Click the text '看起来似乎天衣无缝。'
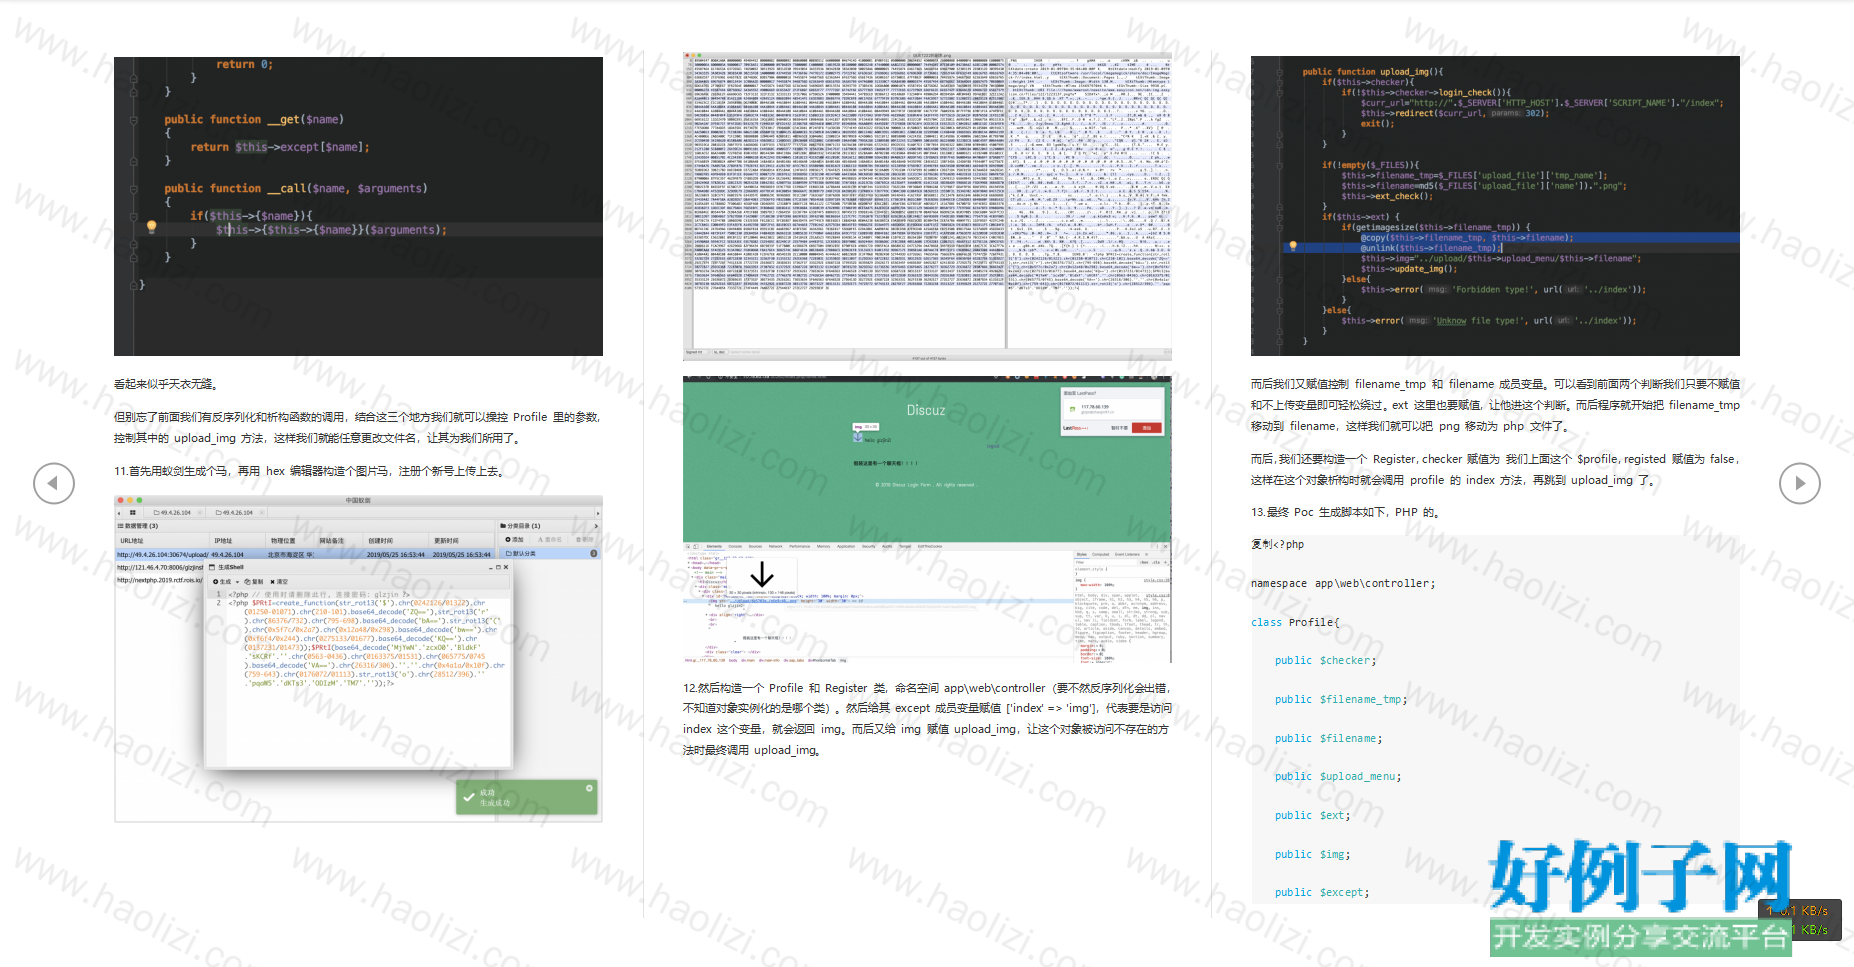 [167, 384]
